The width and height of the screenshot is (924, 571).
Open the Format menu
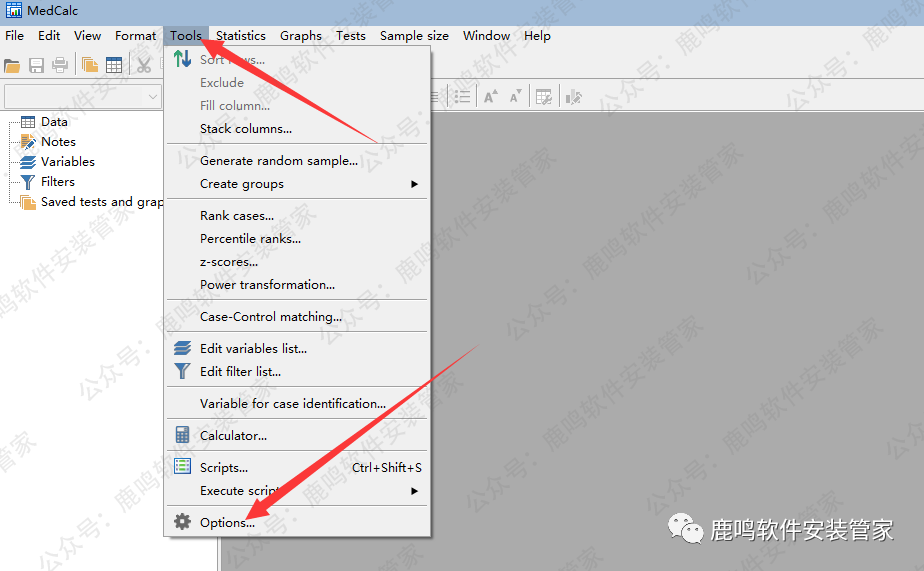[x=136, y=36]
